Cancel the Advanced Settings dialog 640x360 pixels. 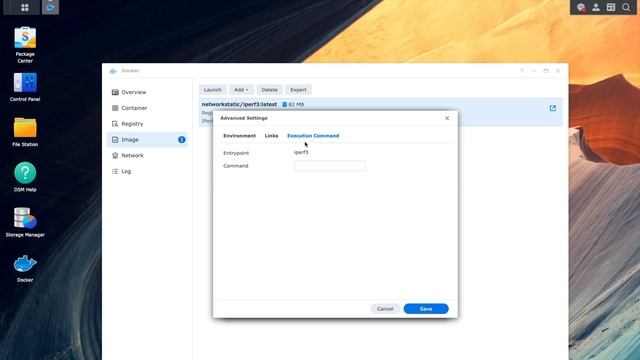tap(385, 309)
